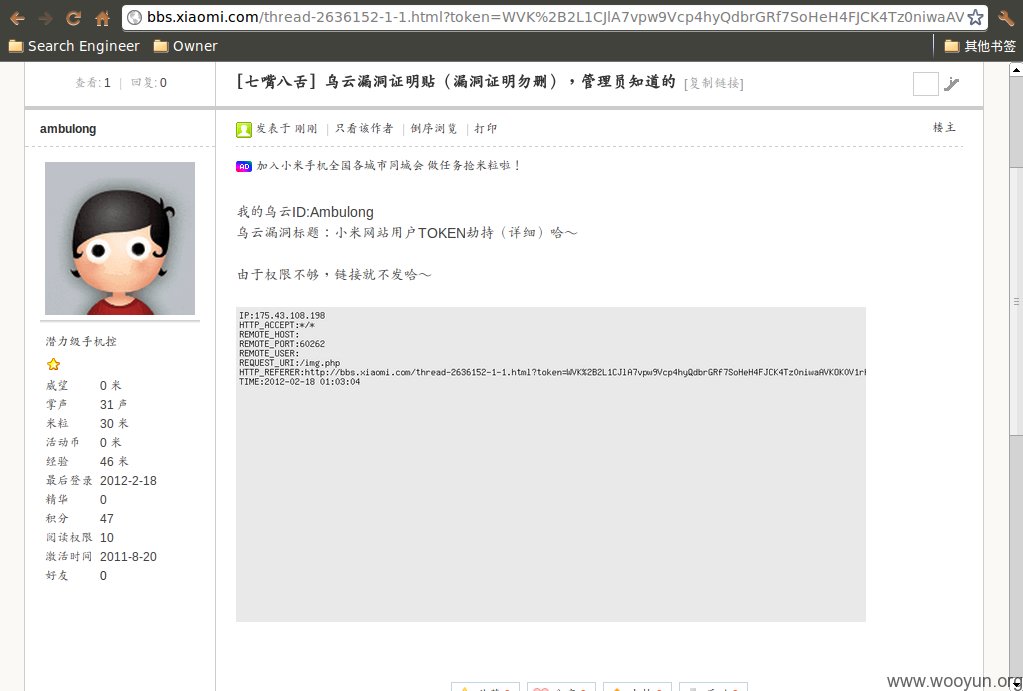Click 乌云漏洞标题 text line

(408, 232)
